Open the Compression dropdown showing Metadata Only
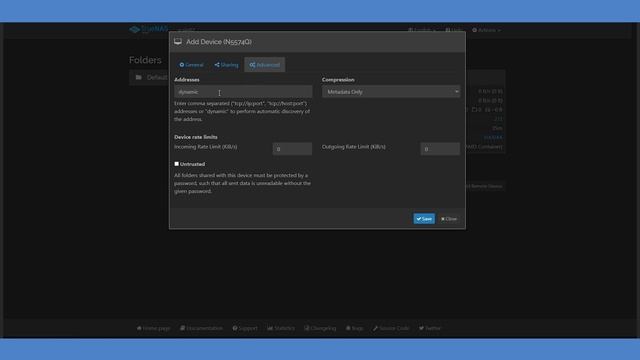The width and height of the screenshot is (640, 360). click(391, 92)
